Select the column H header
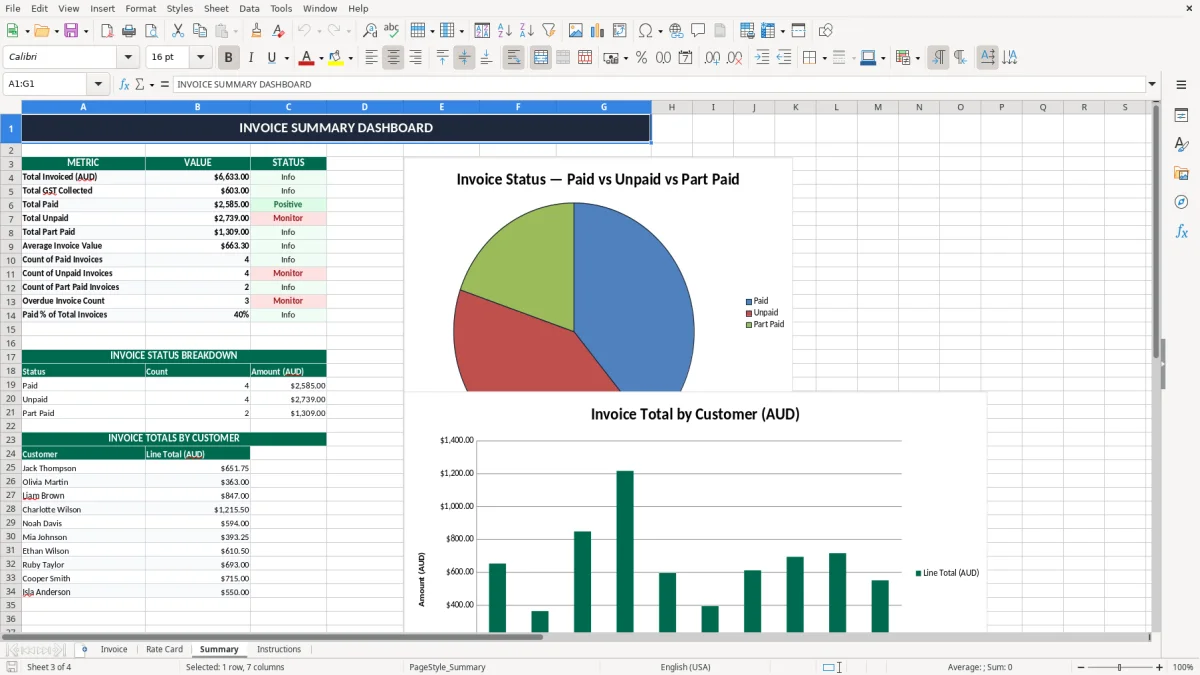 [x=671, y=107]
